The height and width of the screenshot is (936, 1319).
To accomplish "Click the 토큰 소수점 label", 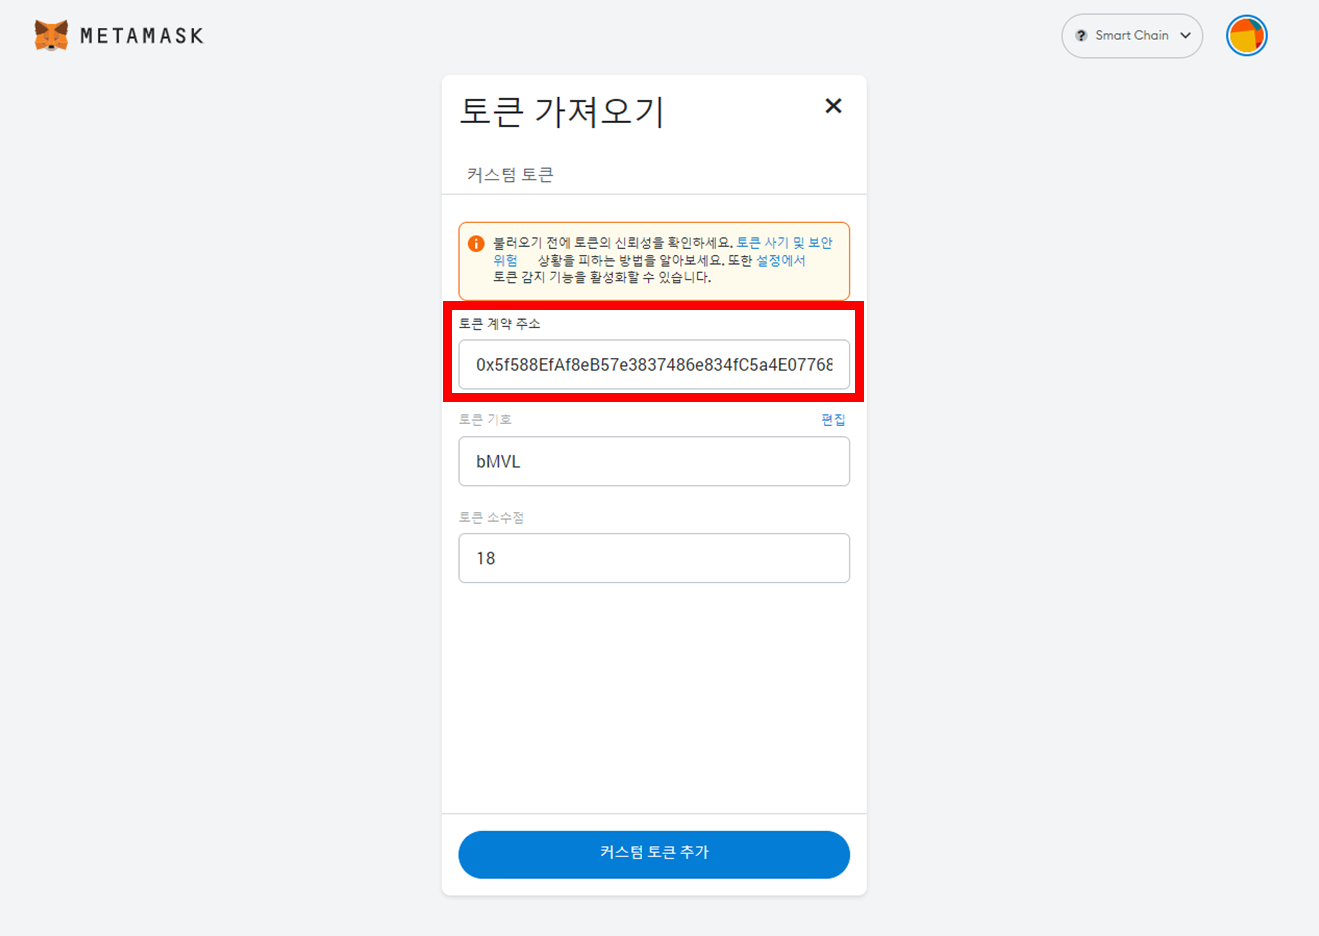I will pos(492,518).
